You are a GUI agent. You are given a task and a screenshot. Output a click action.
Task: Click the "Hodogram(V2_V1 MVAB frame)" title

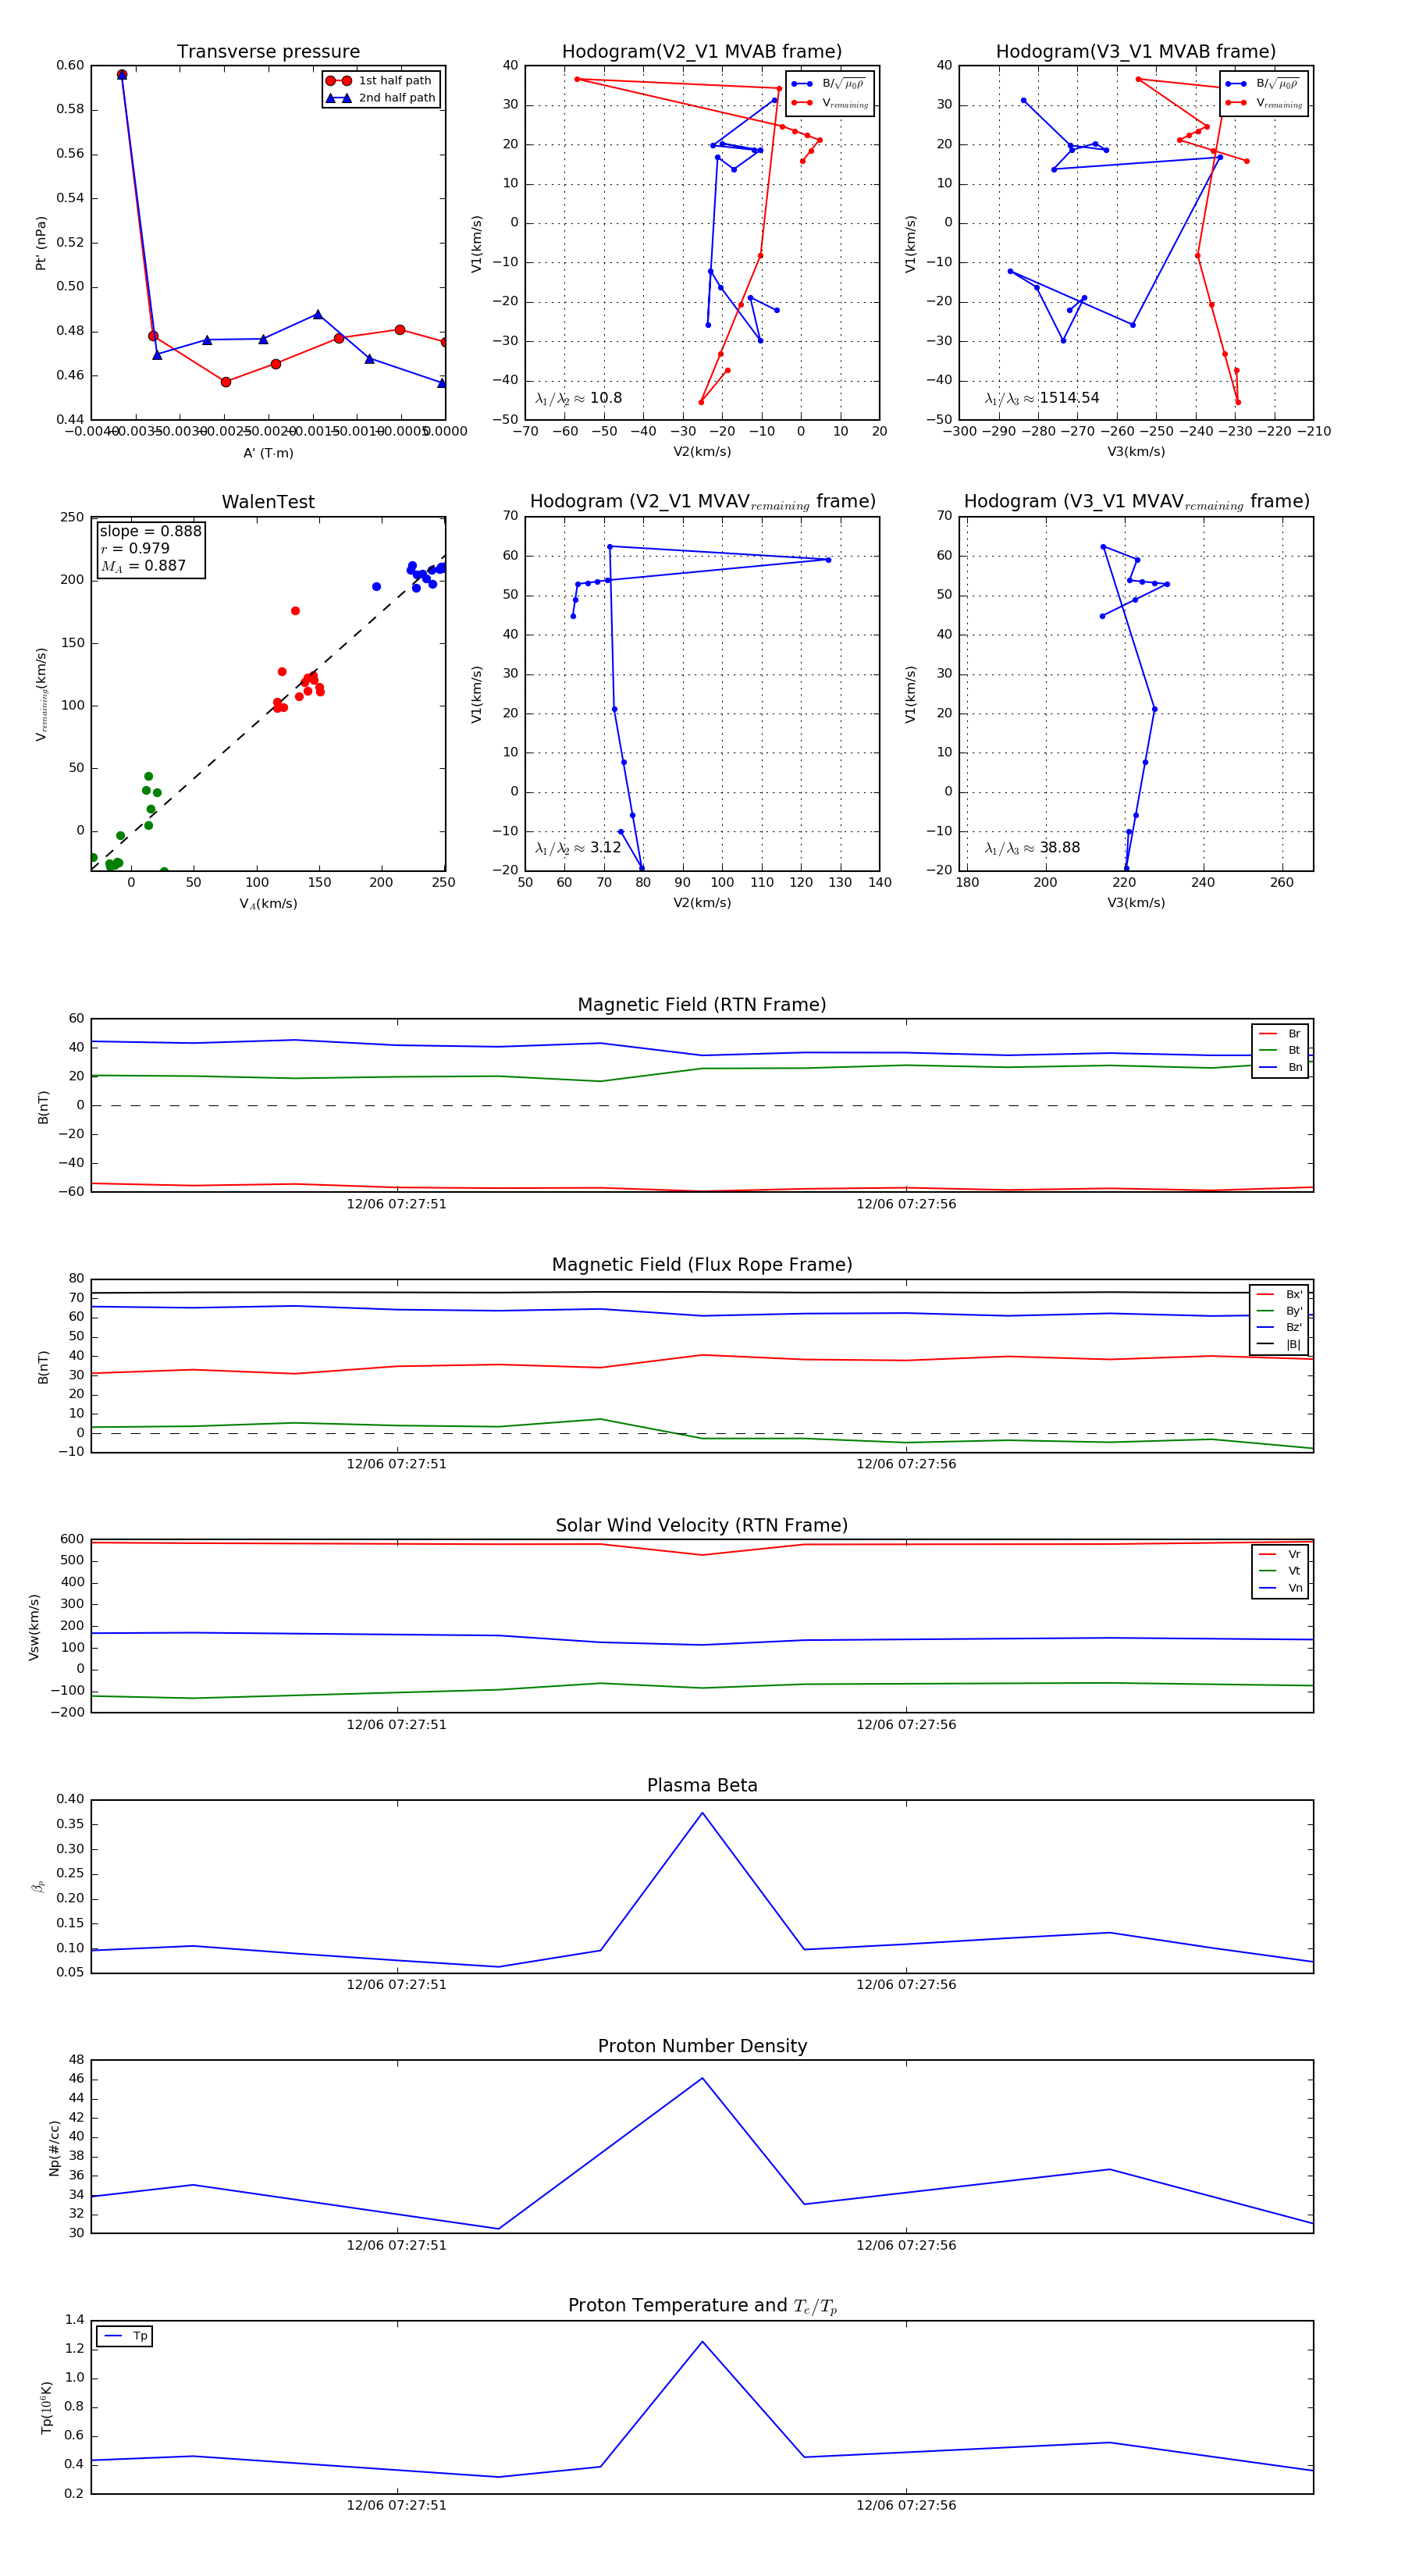702,52
